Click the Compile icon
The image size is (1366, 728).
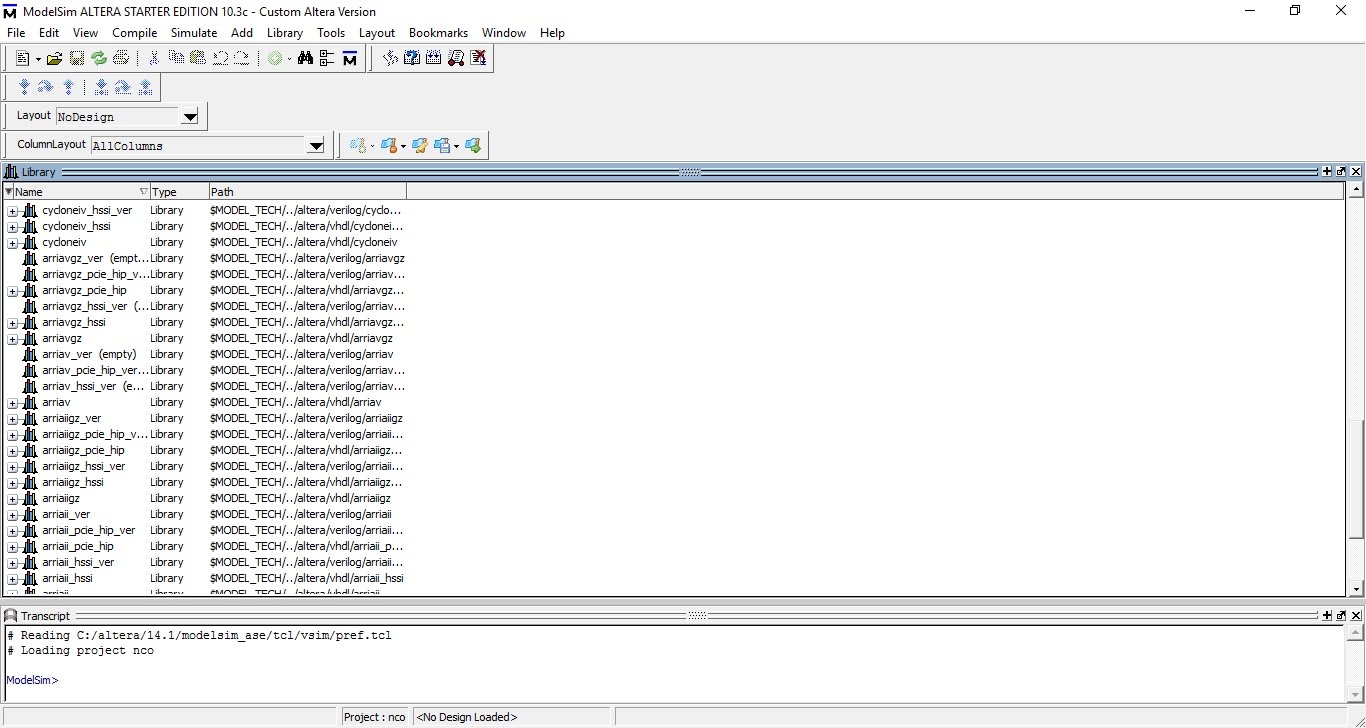(390, 59)
